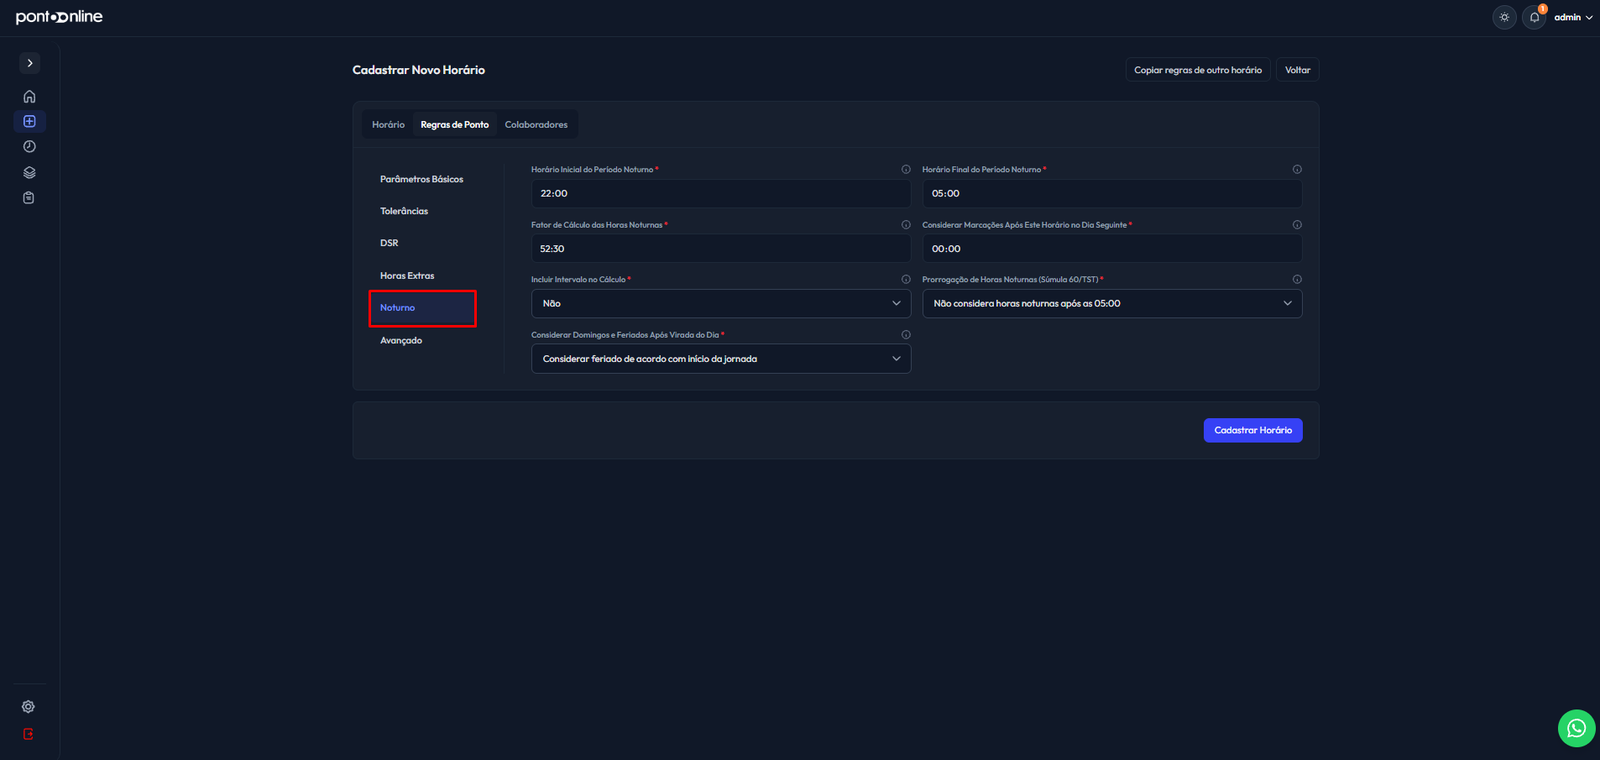Open the plus-square icon in the sidebar
1600x760 pixels.
(29, 121)
